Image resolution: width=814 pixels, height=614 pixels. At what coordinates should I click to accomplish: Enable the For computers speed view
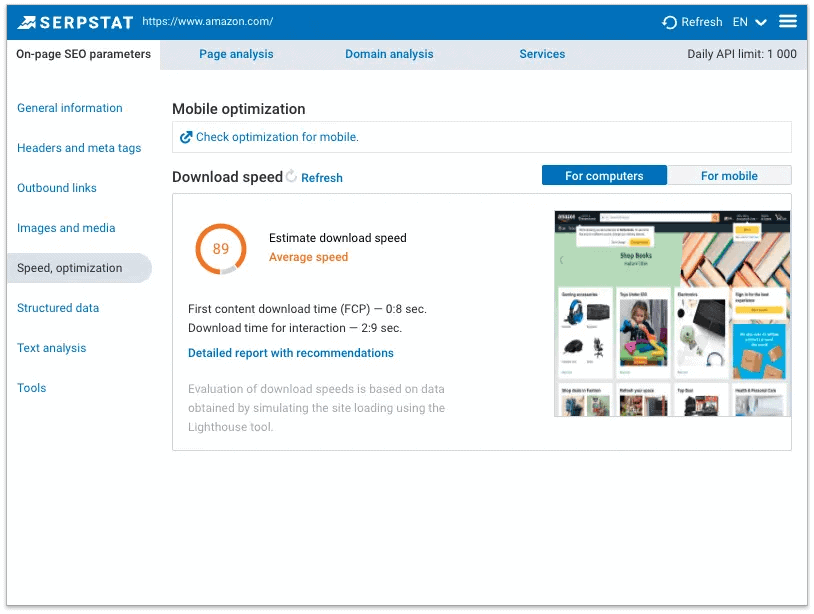[x=604, y=175]
